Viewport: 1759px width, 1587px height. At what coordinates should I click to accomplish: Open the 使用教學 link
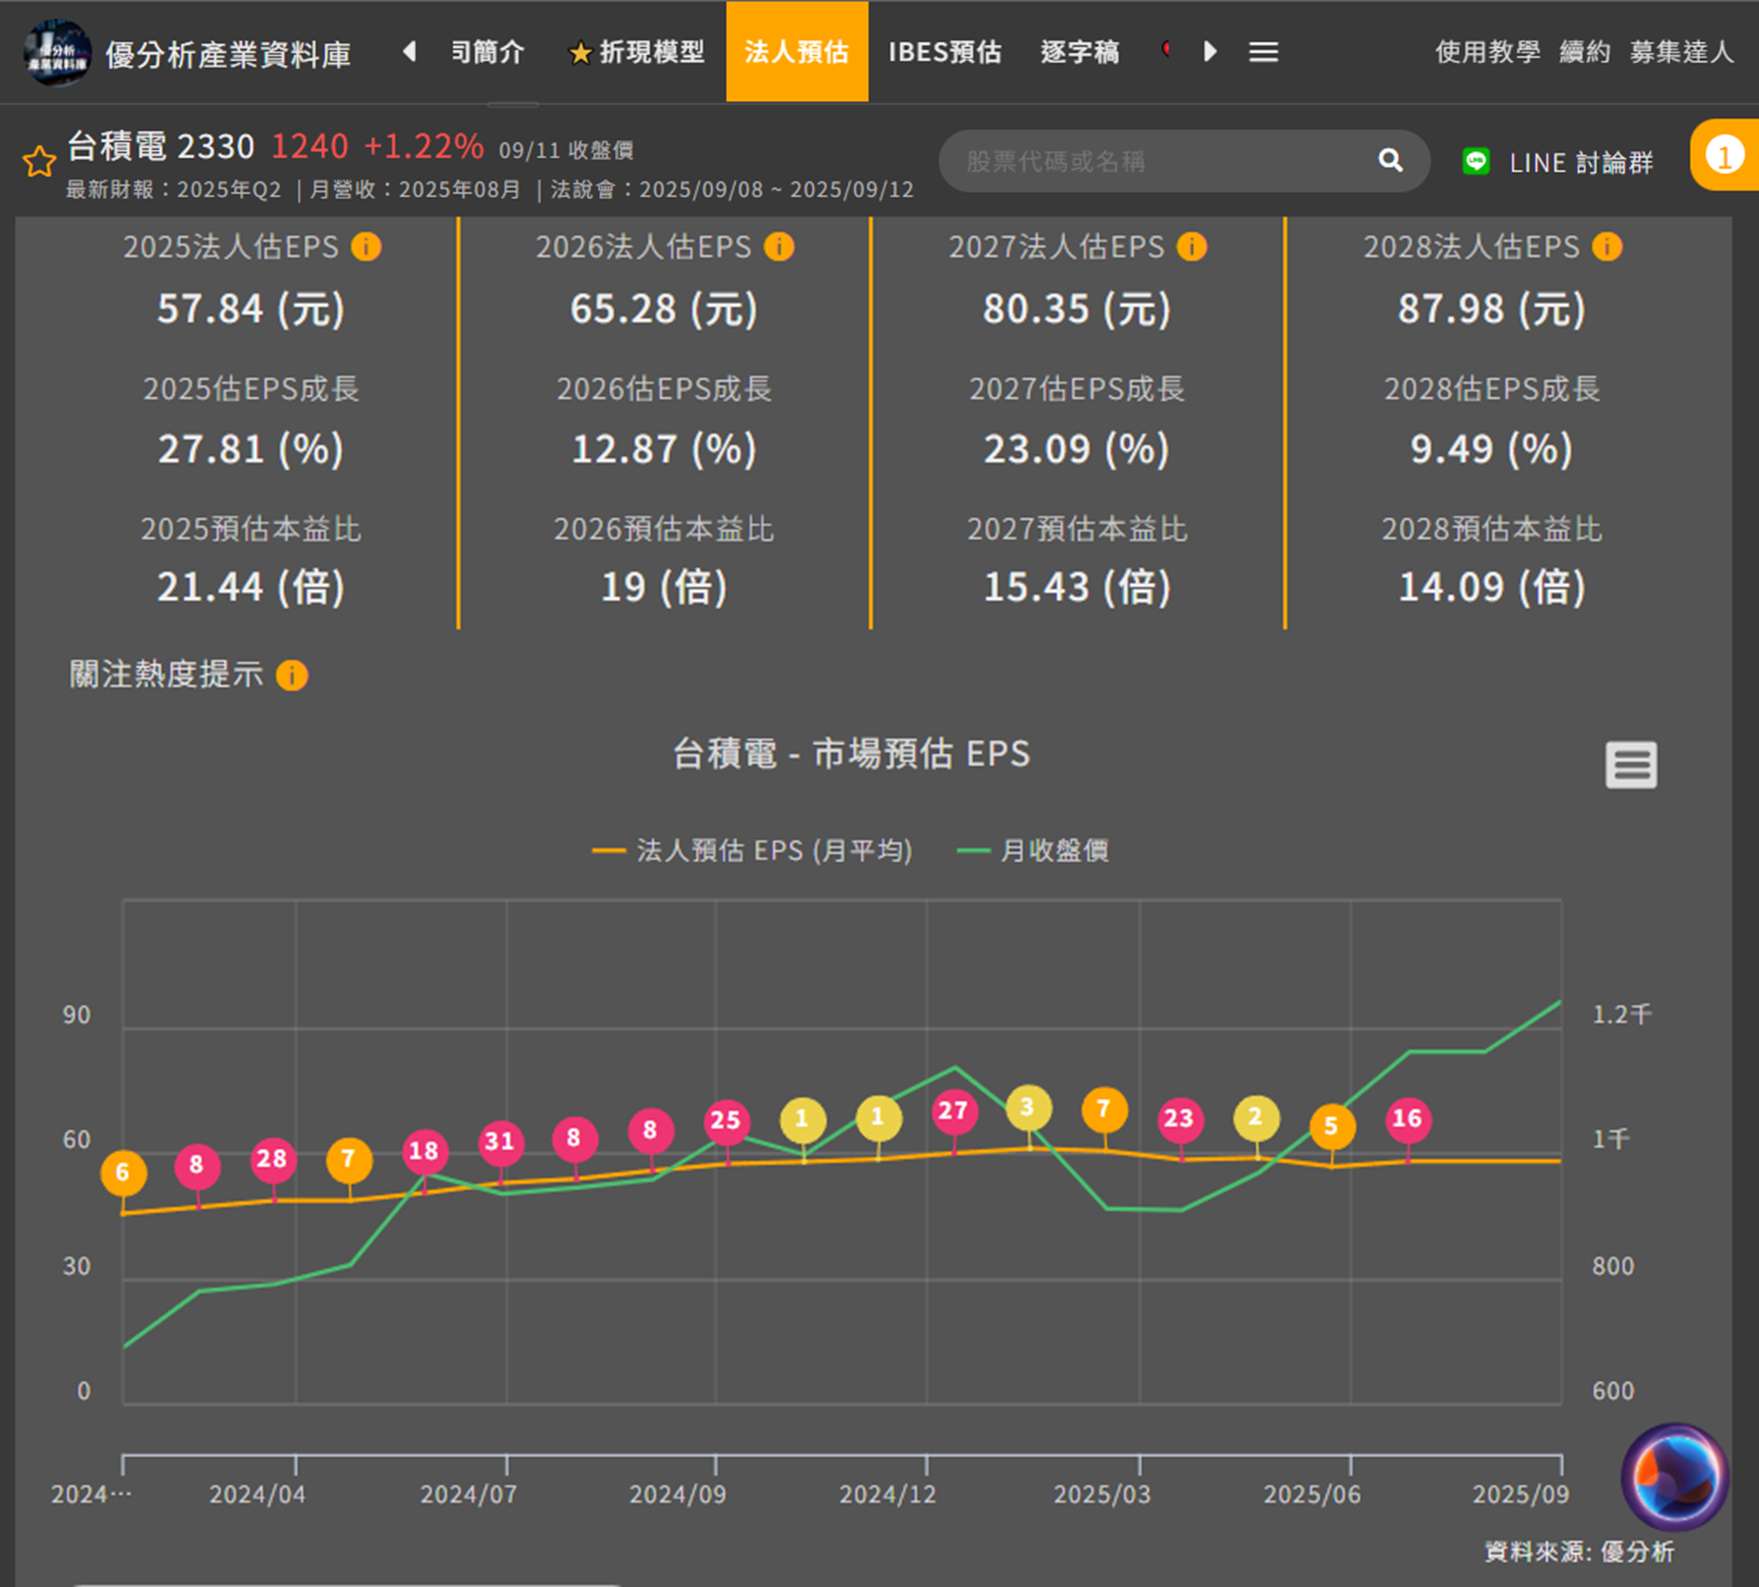pyautogui.click(x=1488, y=52)
